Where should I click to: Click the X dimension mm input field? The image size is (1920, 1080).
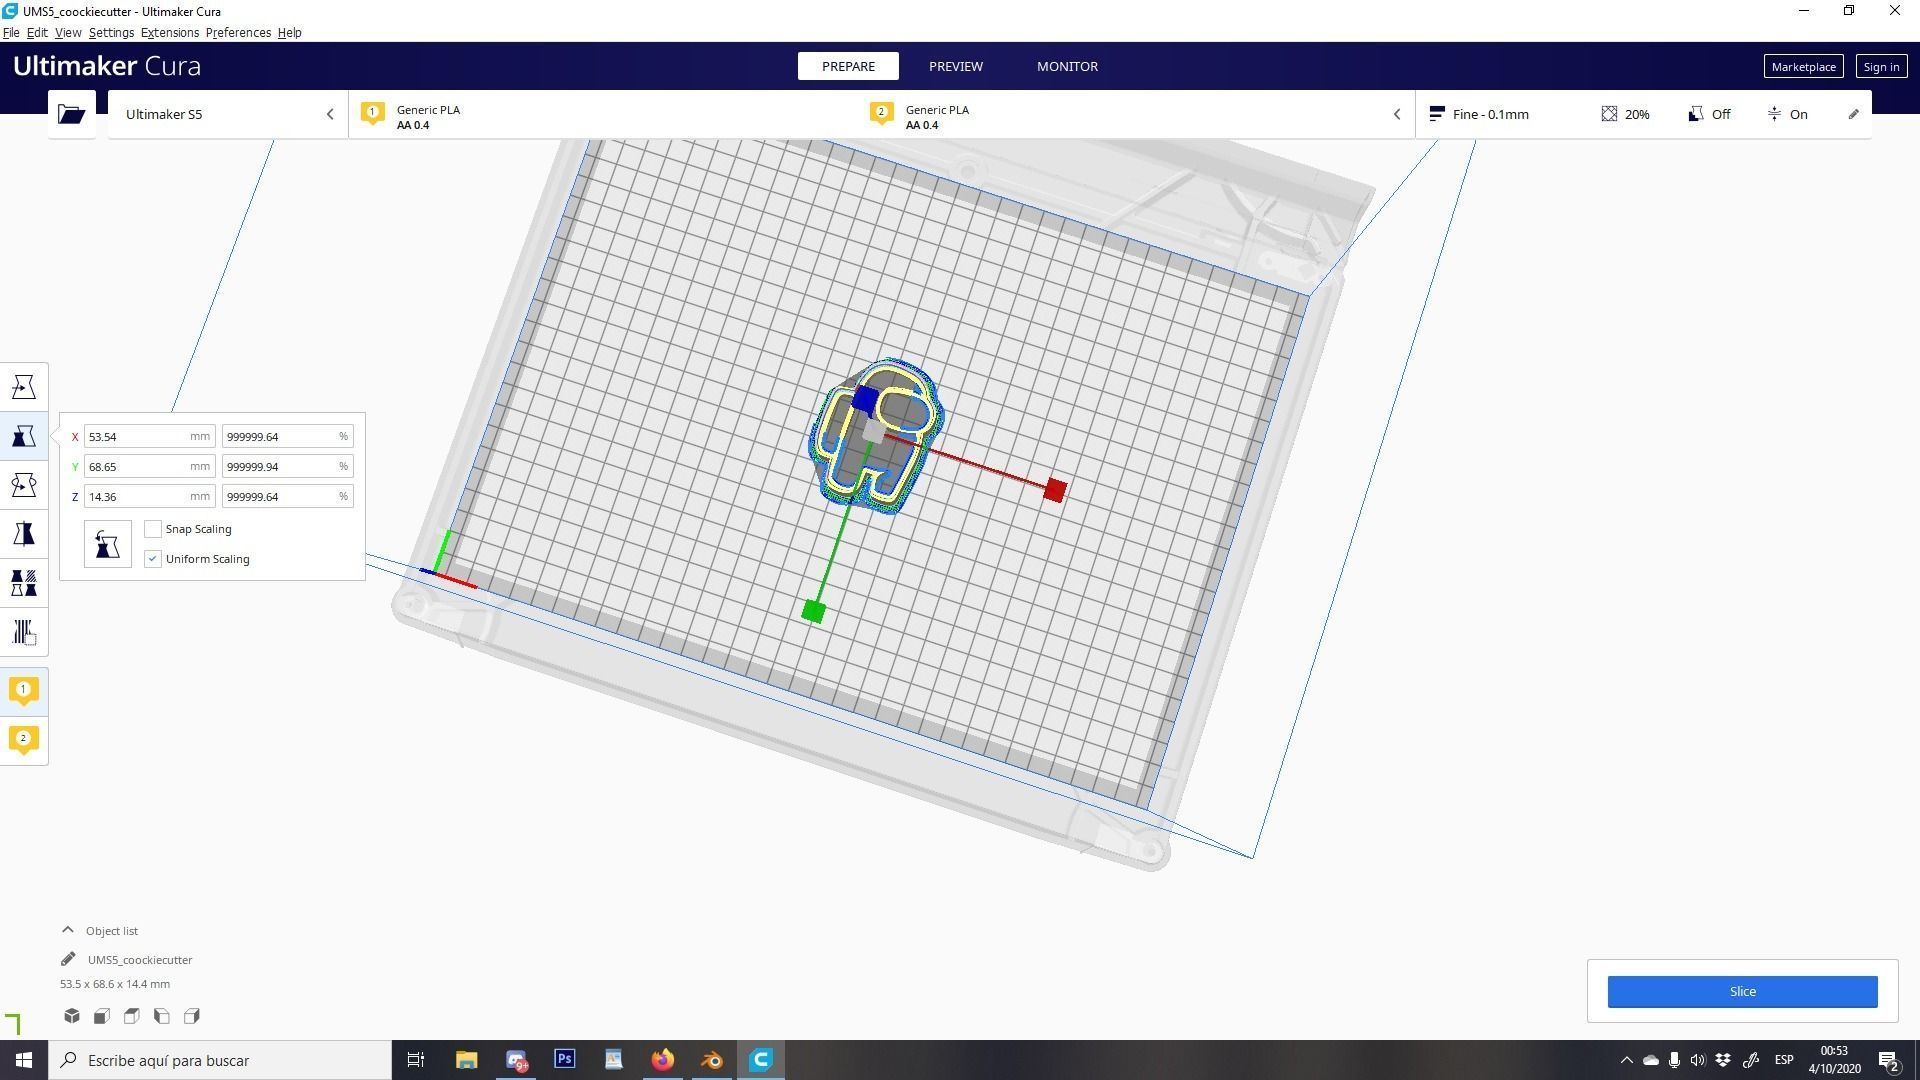pos(136,437)
